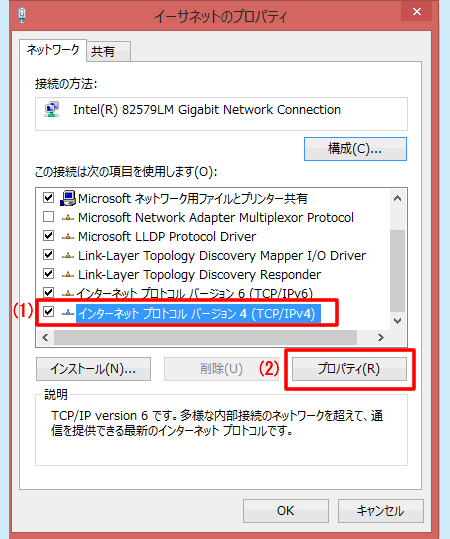Uncheck Microsoft ネットワーク用ファイルとプリンター共有
This screenshot has width=450, height=539.
[48, 198]
